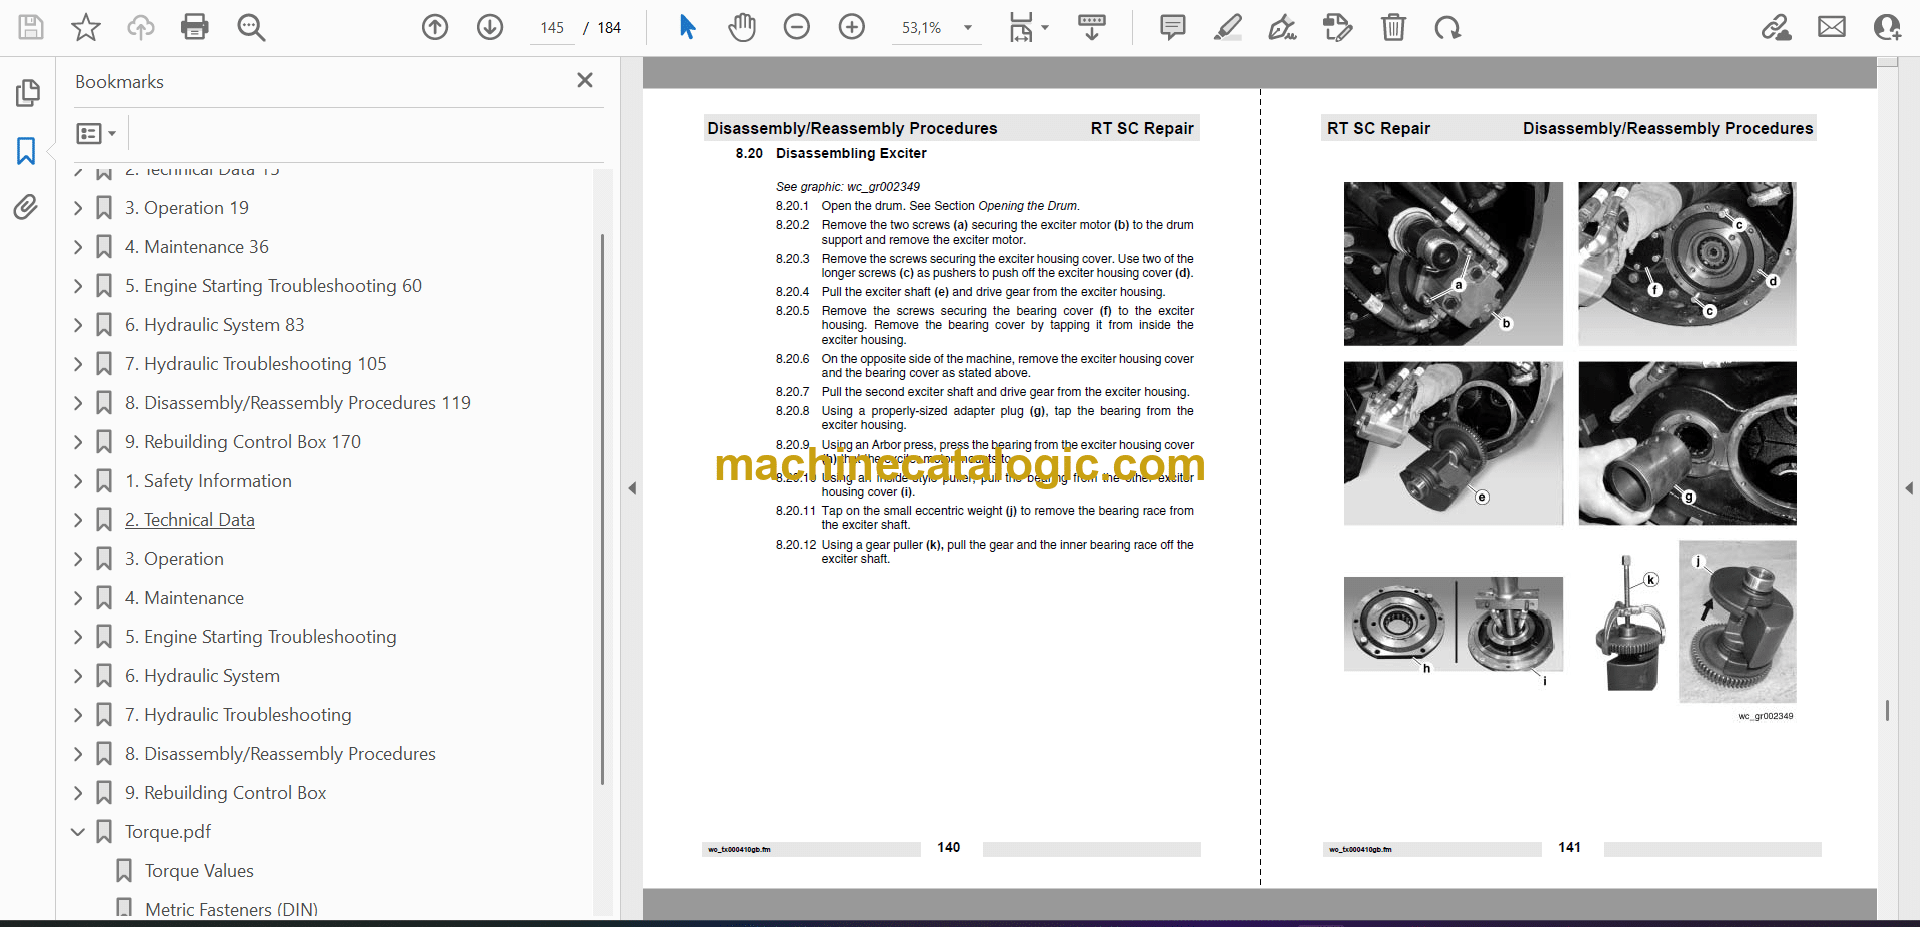Expand 'Engine Starting Troubleshooting 60' bookmark
The height and width of the screenshot is (927, 1920).
78,286
